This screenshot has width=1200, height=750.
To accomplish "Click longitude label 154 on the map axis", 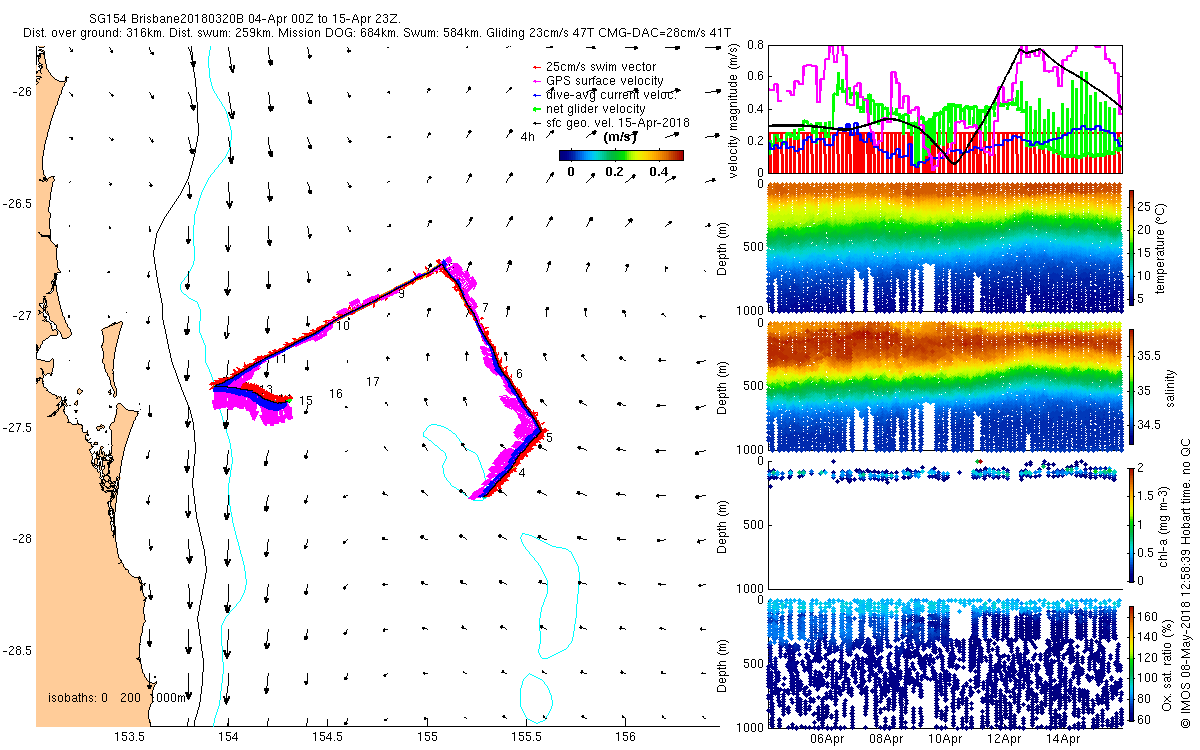I will pyautogui.click(x=229, y=737).
